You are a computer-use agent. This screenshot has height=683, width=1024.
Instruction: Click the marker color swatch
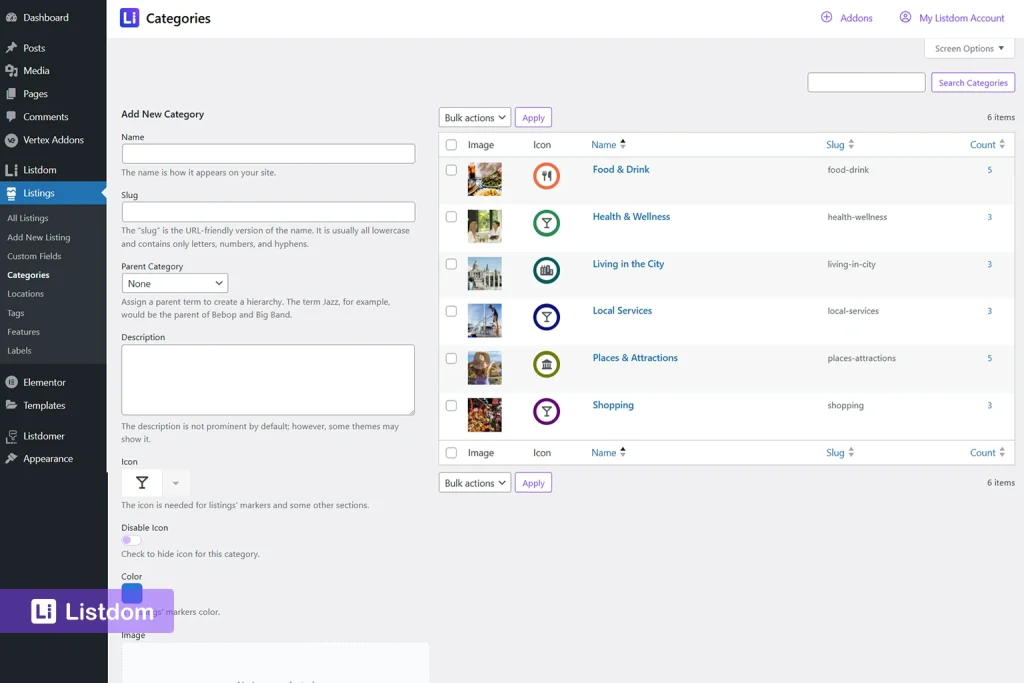(131, 593)
